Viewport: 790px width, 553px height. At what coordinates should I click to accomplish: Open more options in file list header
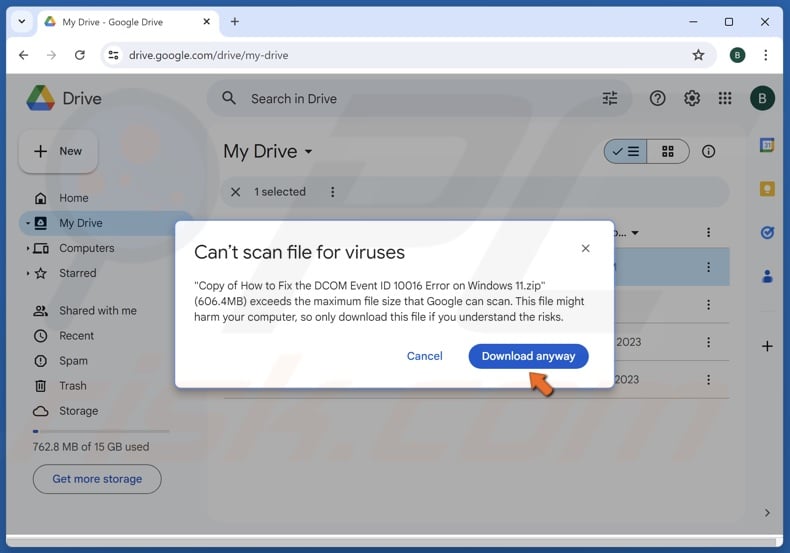tap(708, 232)
